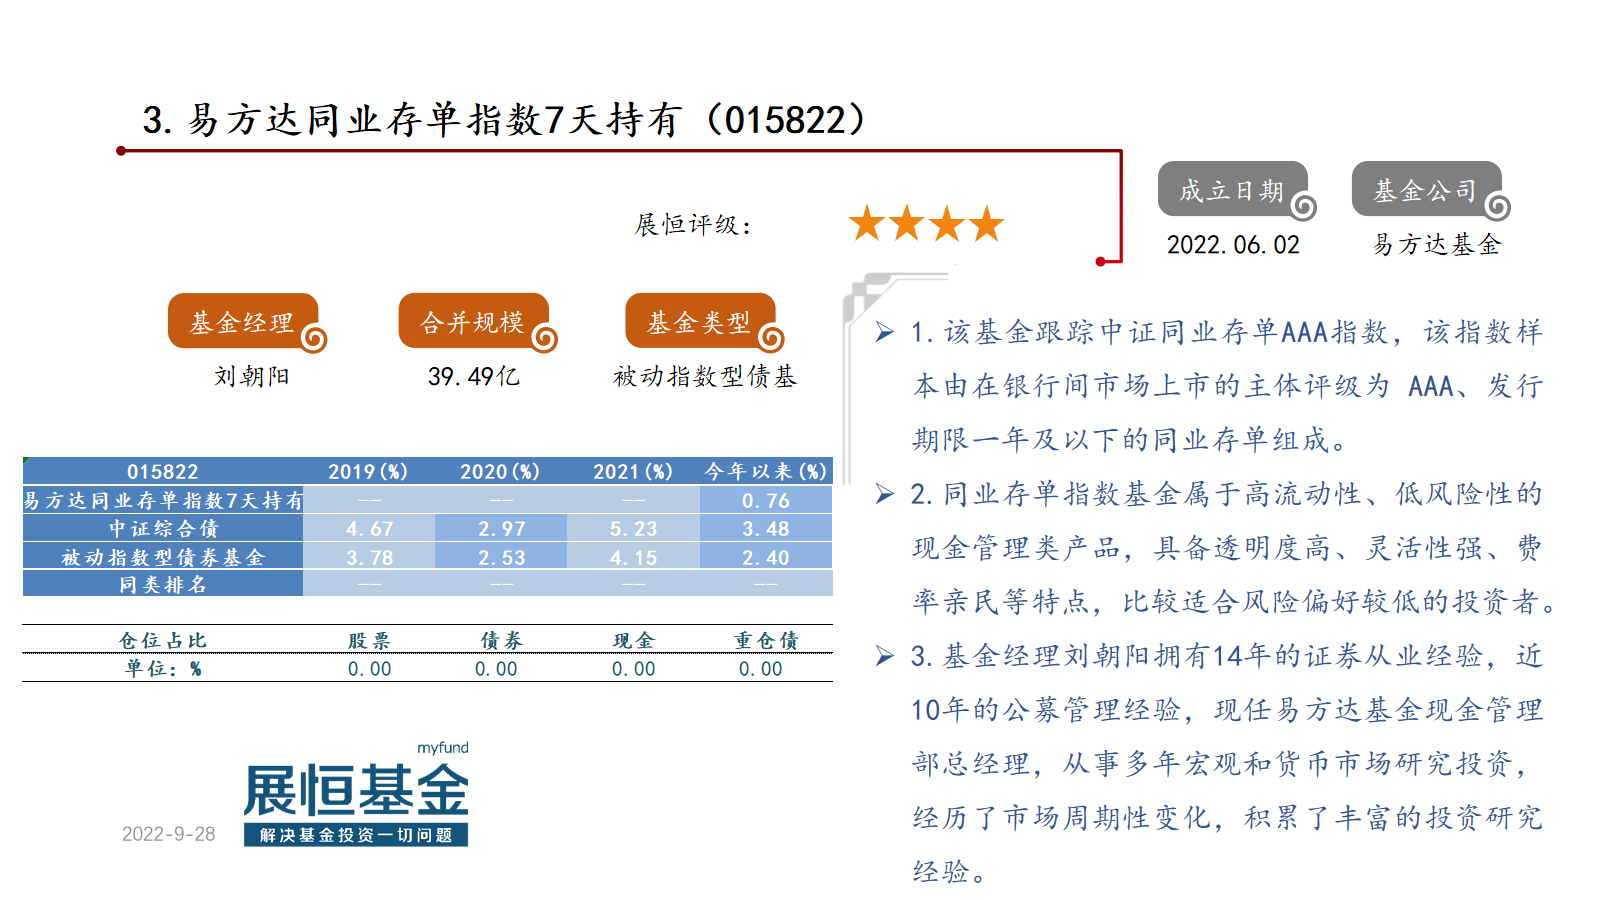Click the 2.53 value cell
This screenshot has width=1600, height=900.
point(501,557)
